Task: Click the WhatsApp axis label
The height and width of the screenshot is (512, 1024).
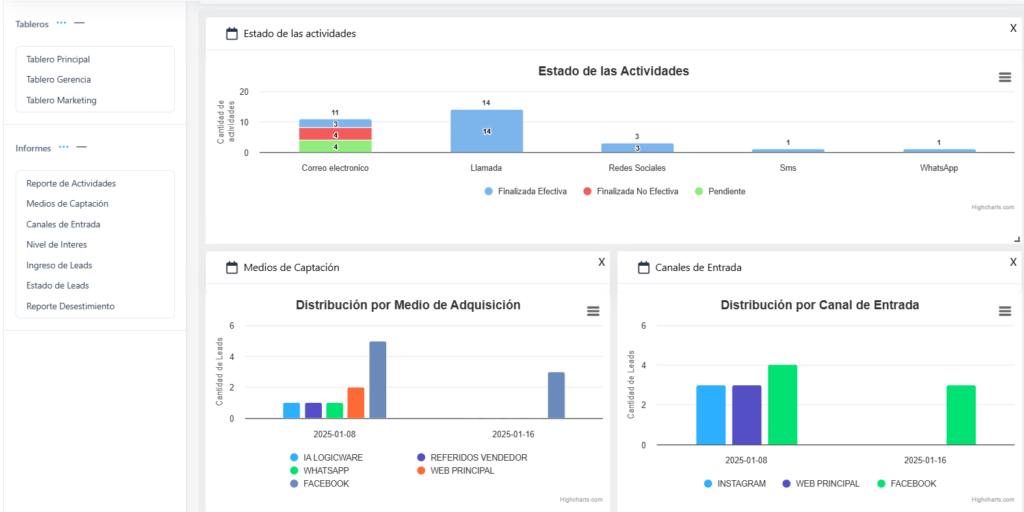Action: (x=939, y=168)
